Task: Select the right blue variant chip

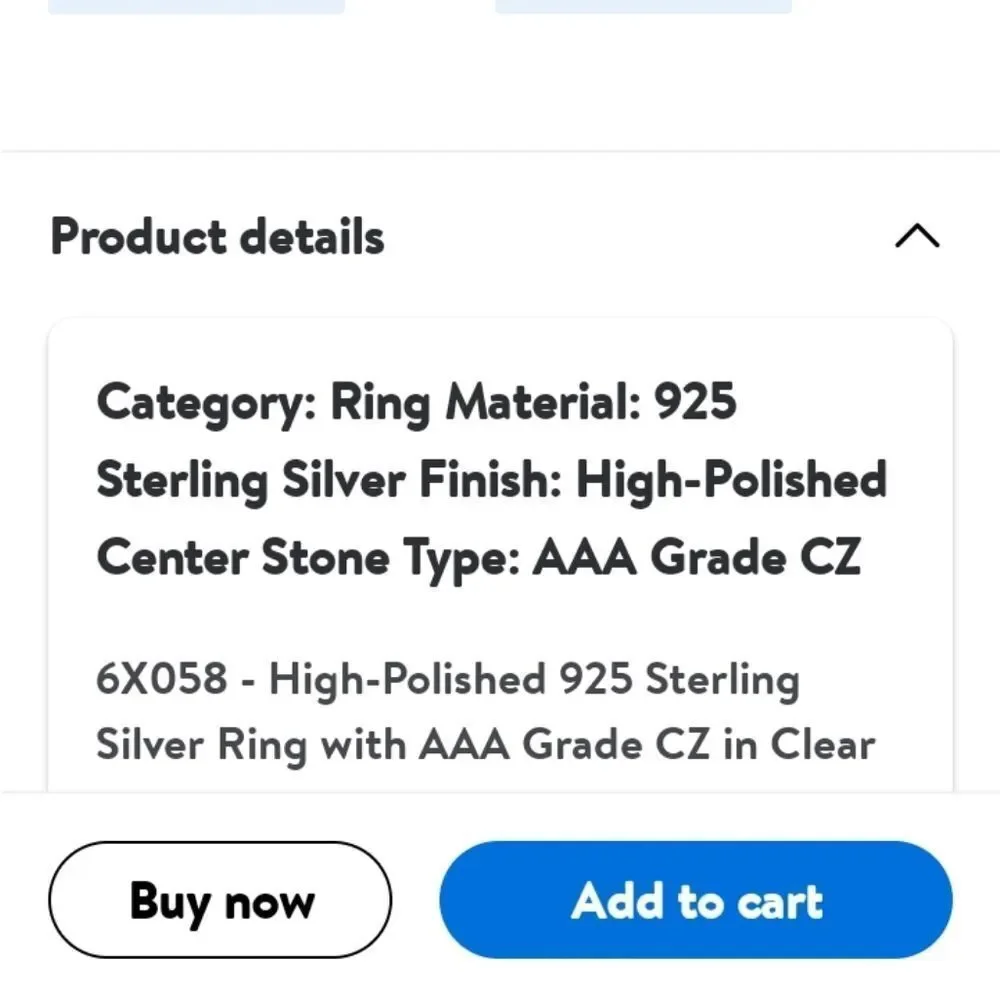Action: click(645, 5)
